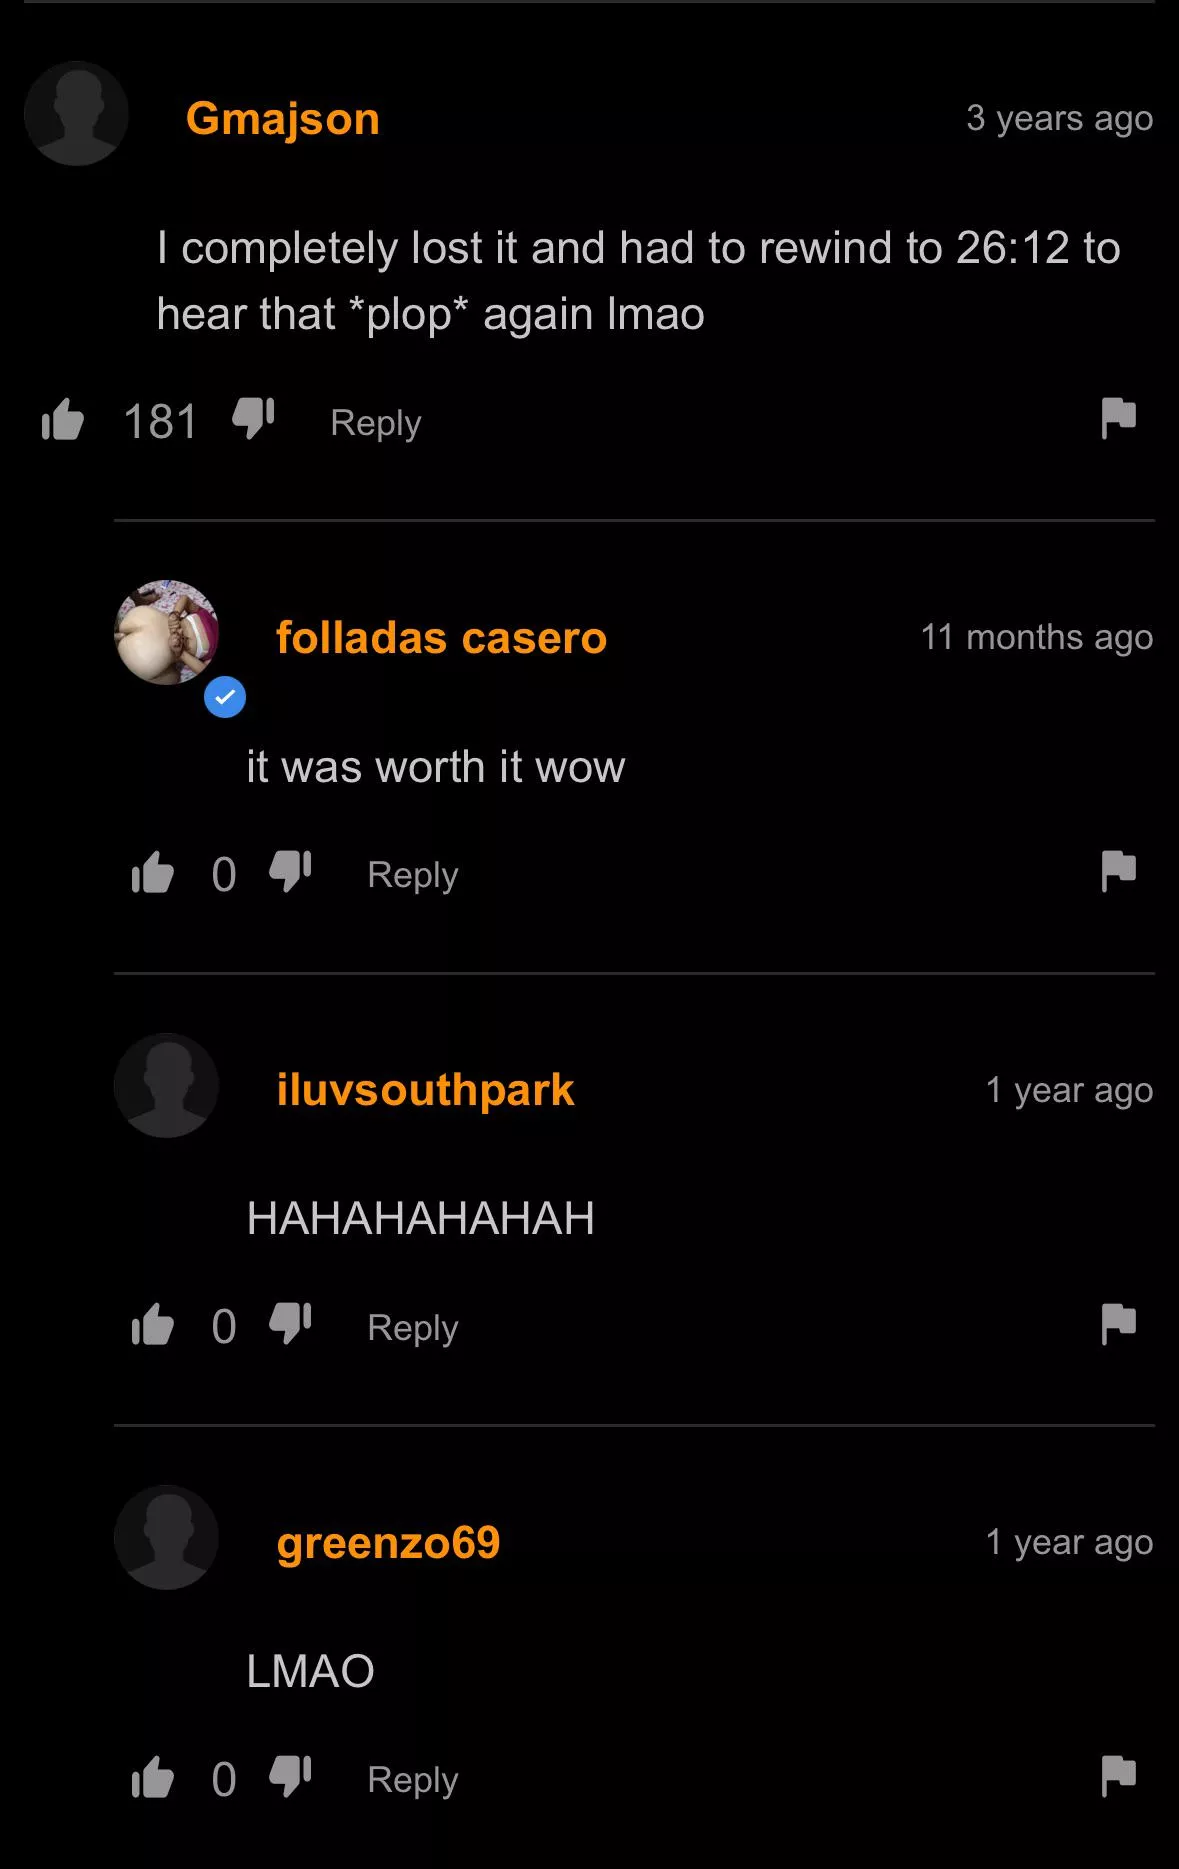Like iluvsouthpark's HAHAHAHAHAH comment
The width and height of the screenshot is (1179, 1869).
(153, 1325)
